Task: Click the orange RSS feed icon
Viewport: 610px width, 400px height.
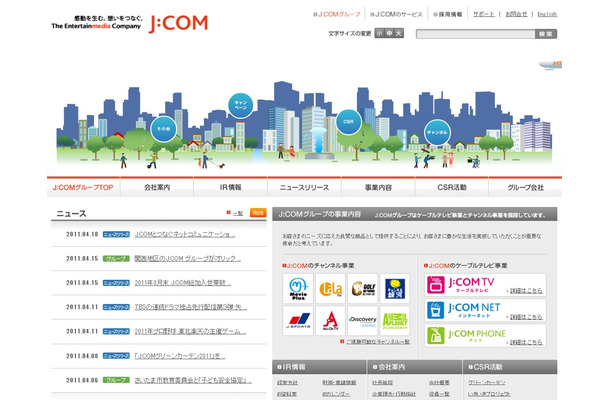Action: 258,213
